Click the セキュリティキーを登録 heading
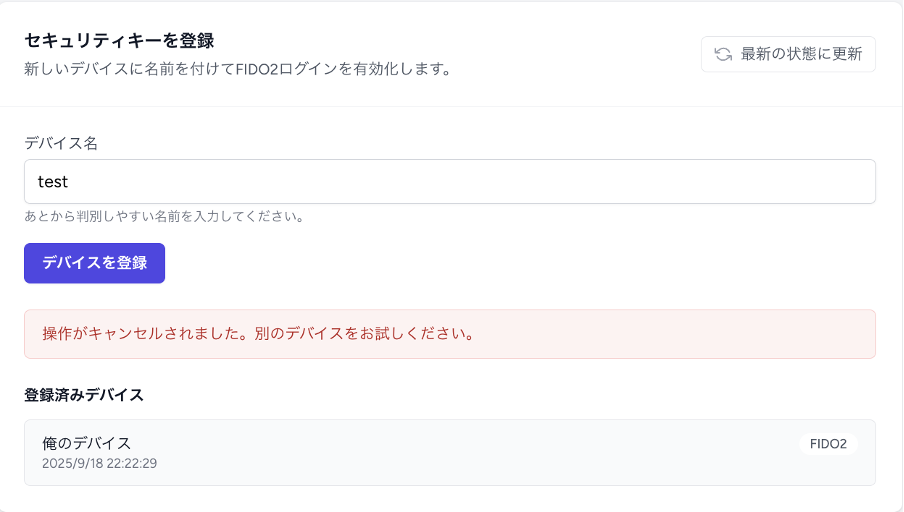This screenshot has width=904, height=512. 119,41
